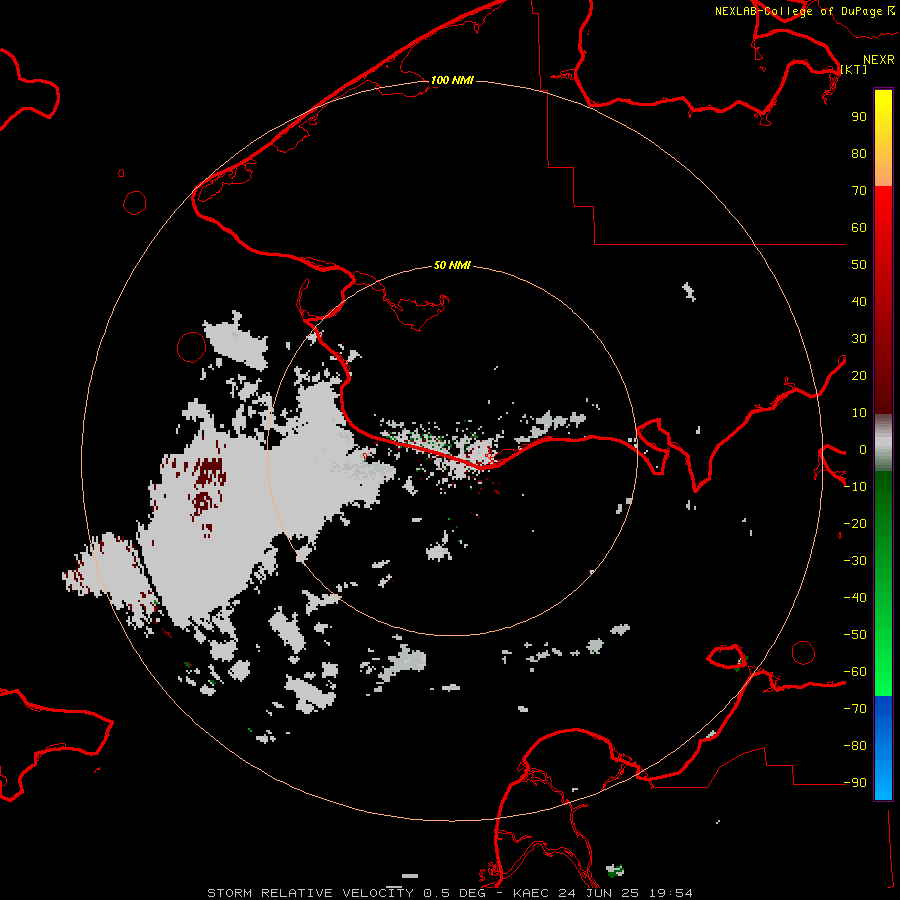Click the -20 value on the velocity scale
The image size is (900, 900).
click(x=855, y=524)
